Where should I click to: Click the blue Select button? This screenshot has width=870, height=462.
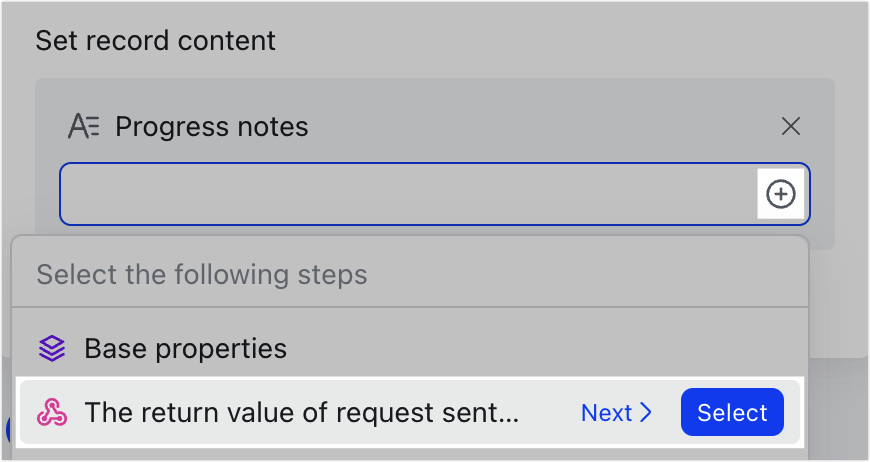coord(732,412)
